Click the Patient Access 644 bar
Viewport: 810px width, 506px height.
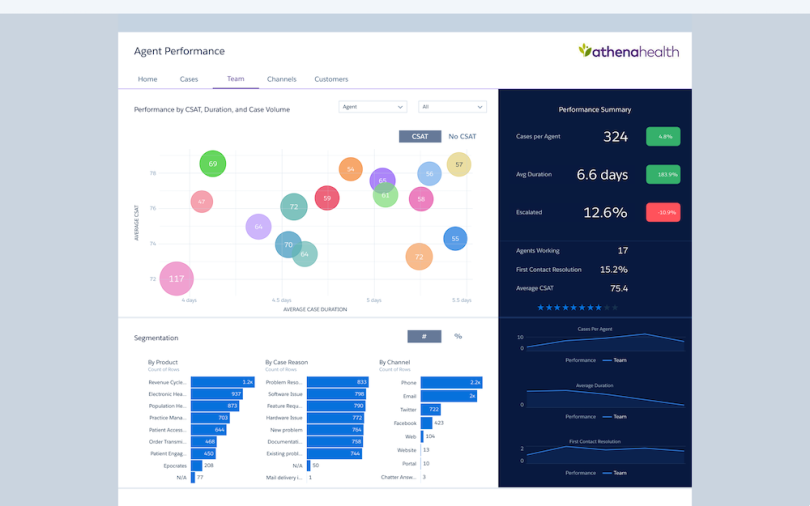click(209, 430)
